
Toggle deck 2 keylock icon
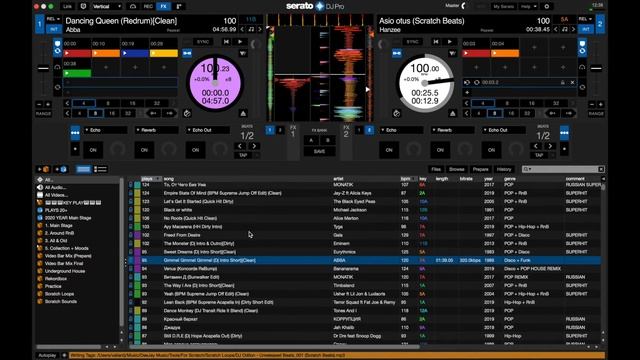point(397,53)
